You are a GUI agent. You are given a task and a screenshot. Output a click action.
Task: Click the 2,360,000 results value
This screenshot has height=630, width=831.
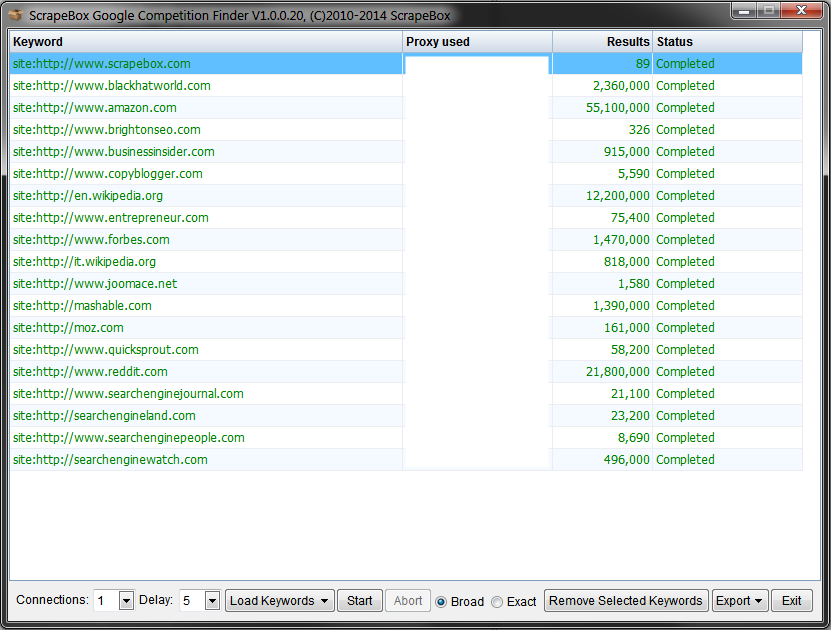(x=621, y=86)
